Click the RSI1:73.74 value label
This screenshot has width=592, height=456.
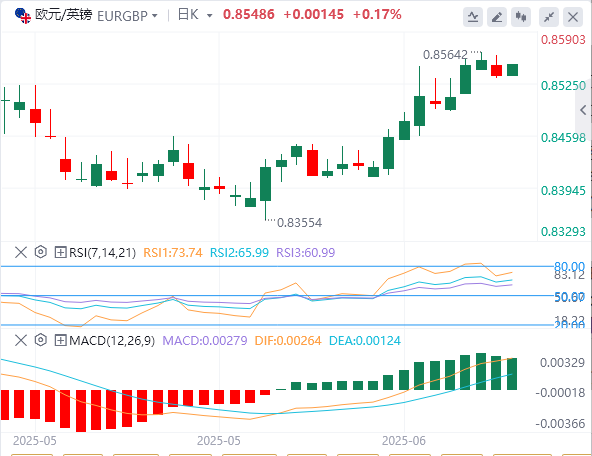173,253
